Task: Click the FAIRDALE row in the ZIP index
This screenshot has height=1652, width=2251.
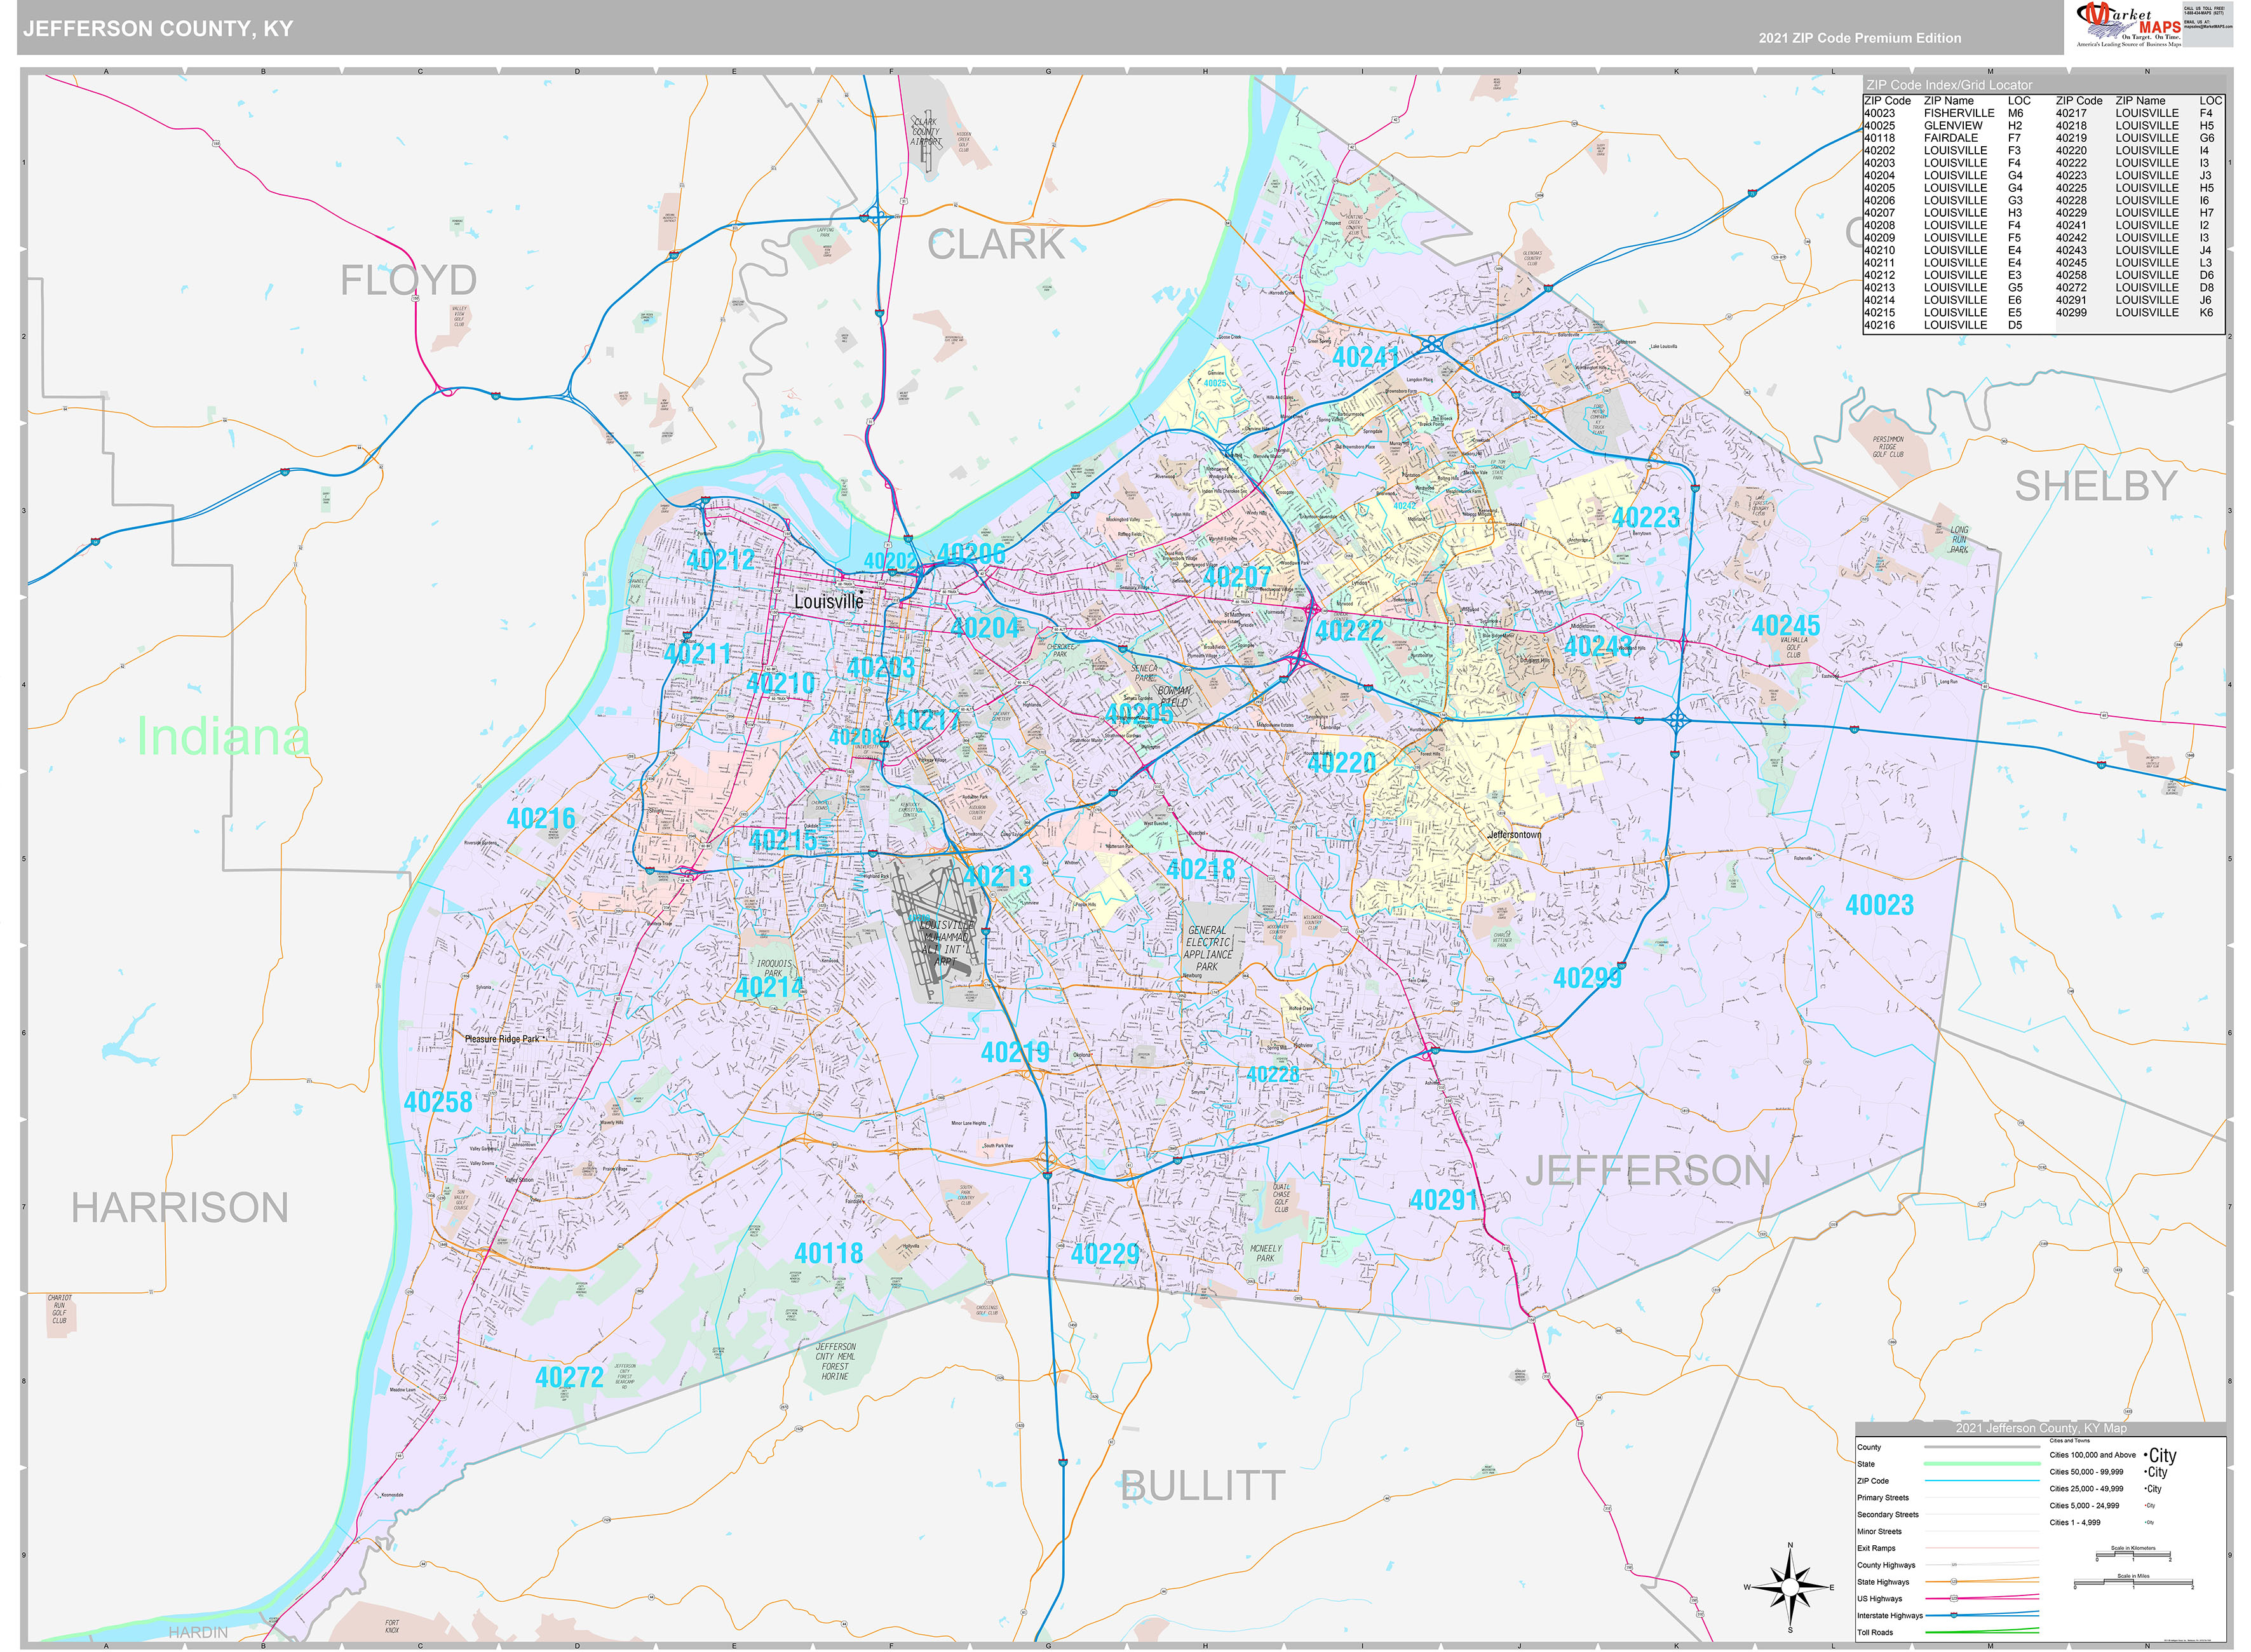Action: (x=1943, y=138)
